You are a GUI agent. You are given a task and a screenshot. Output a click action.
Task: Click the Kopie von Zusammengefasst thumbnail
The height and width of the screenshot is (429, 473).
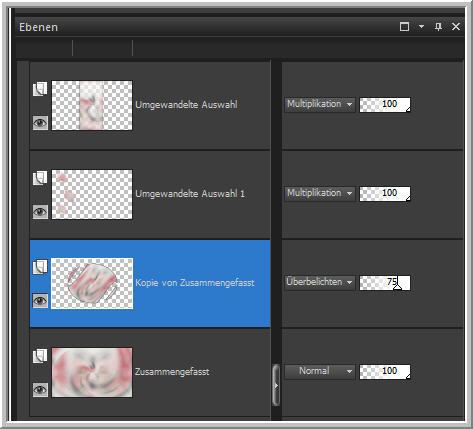pos(92,283)
